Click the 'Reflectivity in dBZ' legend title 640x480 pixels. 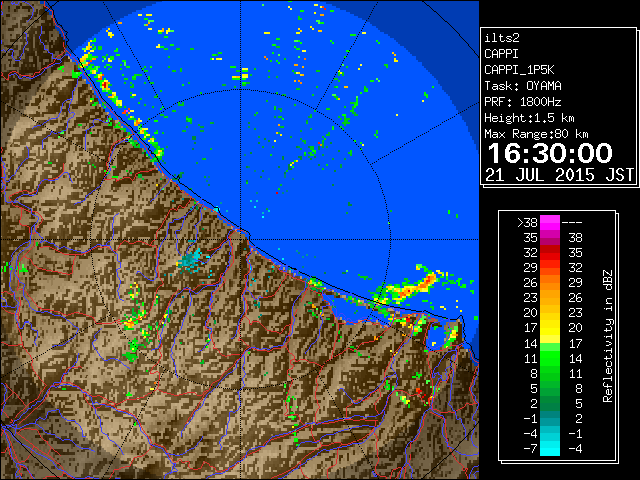pos(608,336)
